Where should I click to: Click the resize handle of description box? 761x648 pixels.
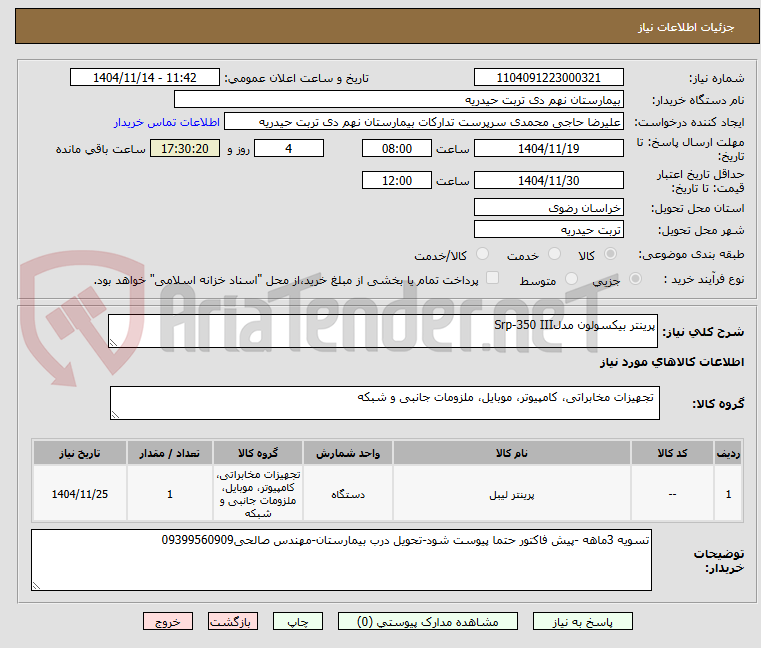114,343
